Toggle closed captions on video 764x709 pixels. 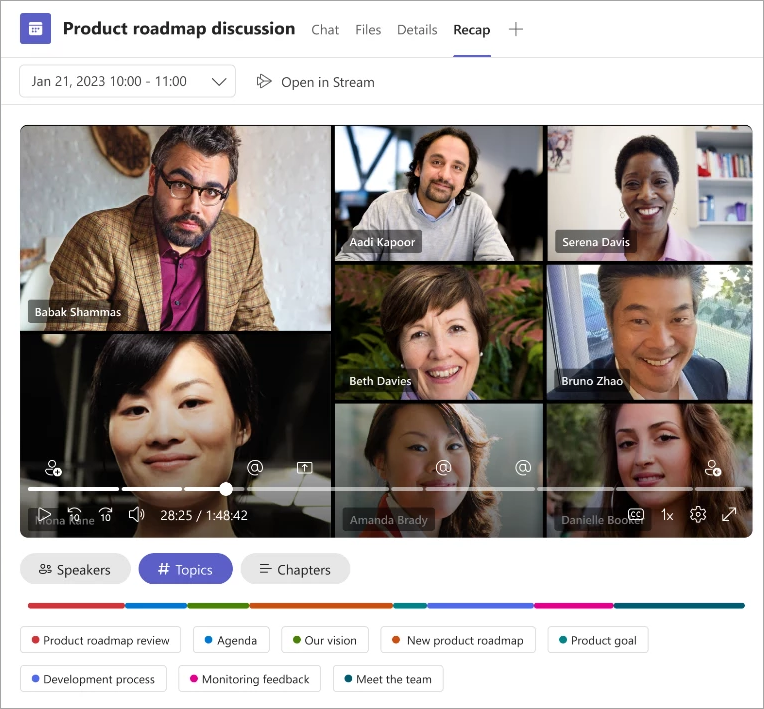coord(636,515)
